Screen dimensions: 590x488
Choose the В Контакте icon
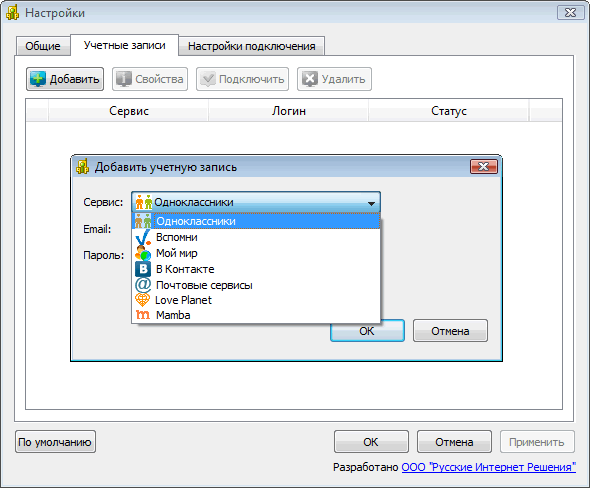pyautogui.click(x=143, y=269)
